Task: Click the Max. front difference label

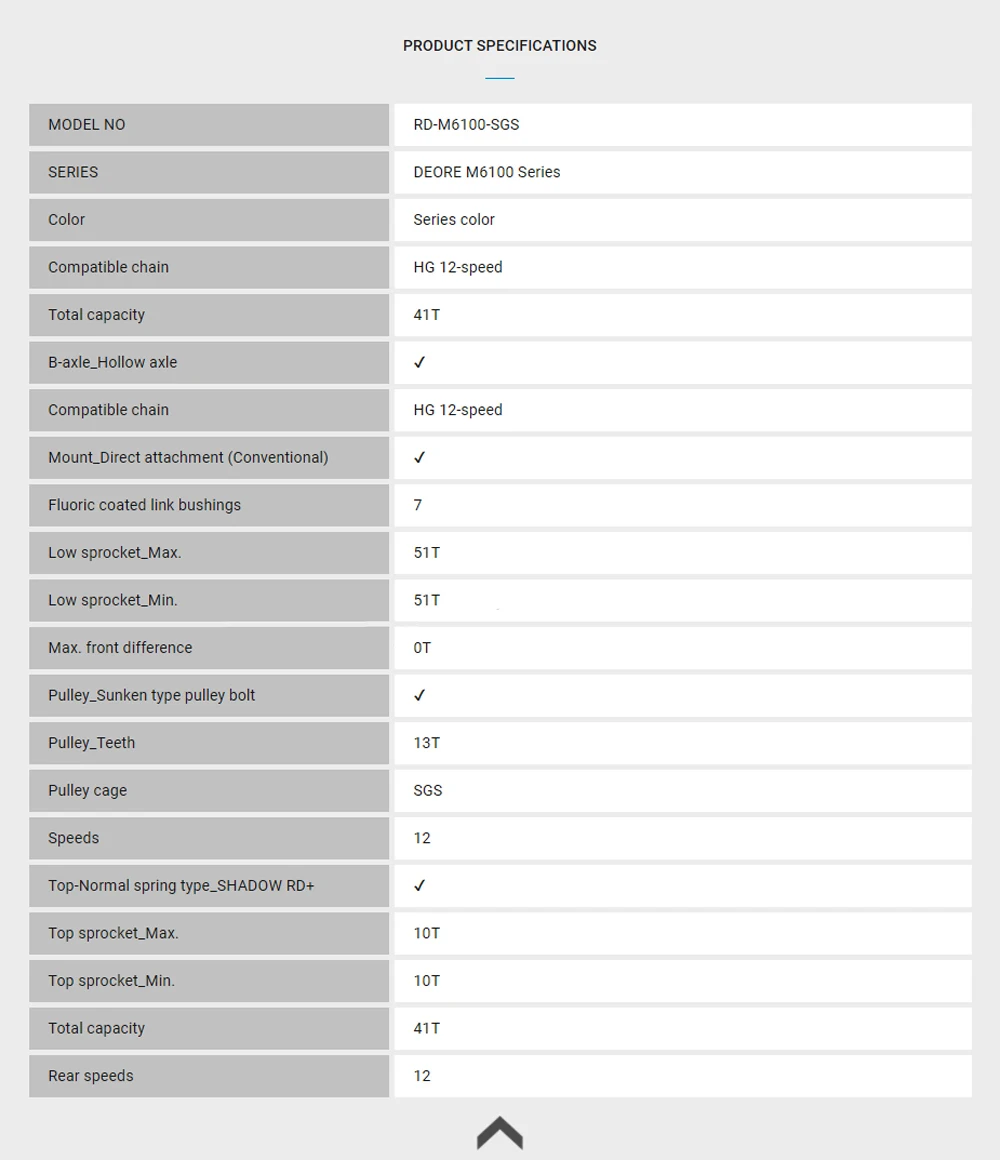Action: (x=120, y=647)
